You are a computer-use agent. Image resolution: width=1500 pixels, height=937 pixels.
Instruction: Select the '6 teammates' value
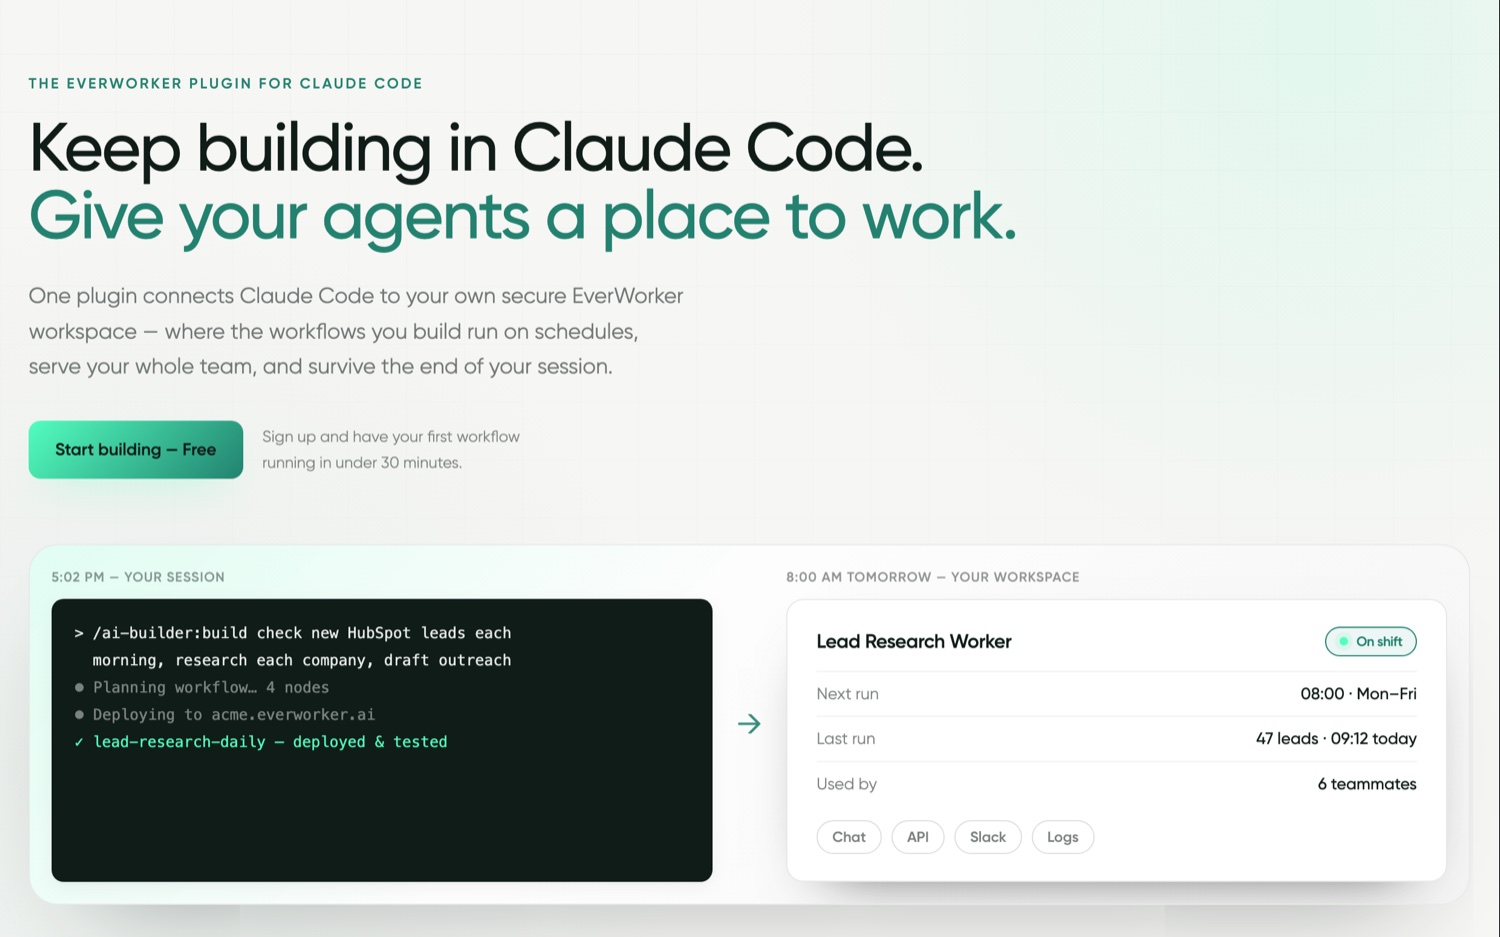click(x=1367, y=784)
